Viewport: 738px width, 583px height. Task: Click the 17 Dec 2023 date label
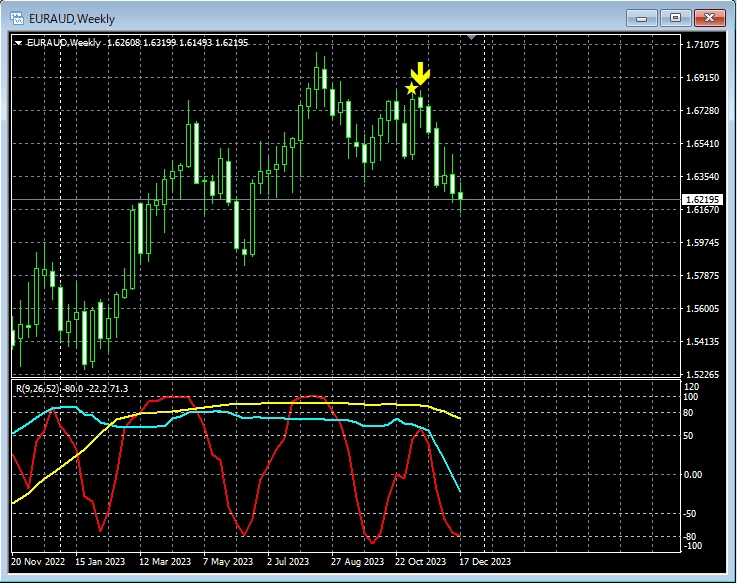point(486,562)
